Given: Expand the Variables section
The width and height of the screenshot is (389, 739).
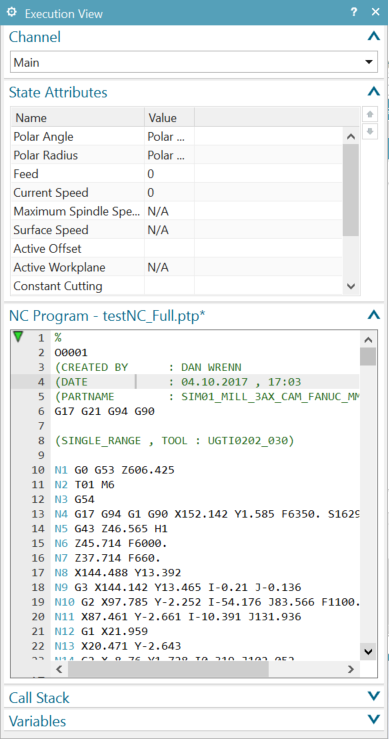Looking at the screenshot, I should (373, 719).
